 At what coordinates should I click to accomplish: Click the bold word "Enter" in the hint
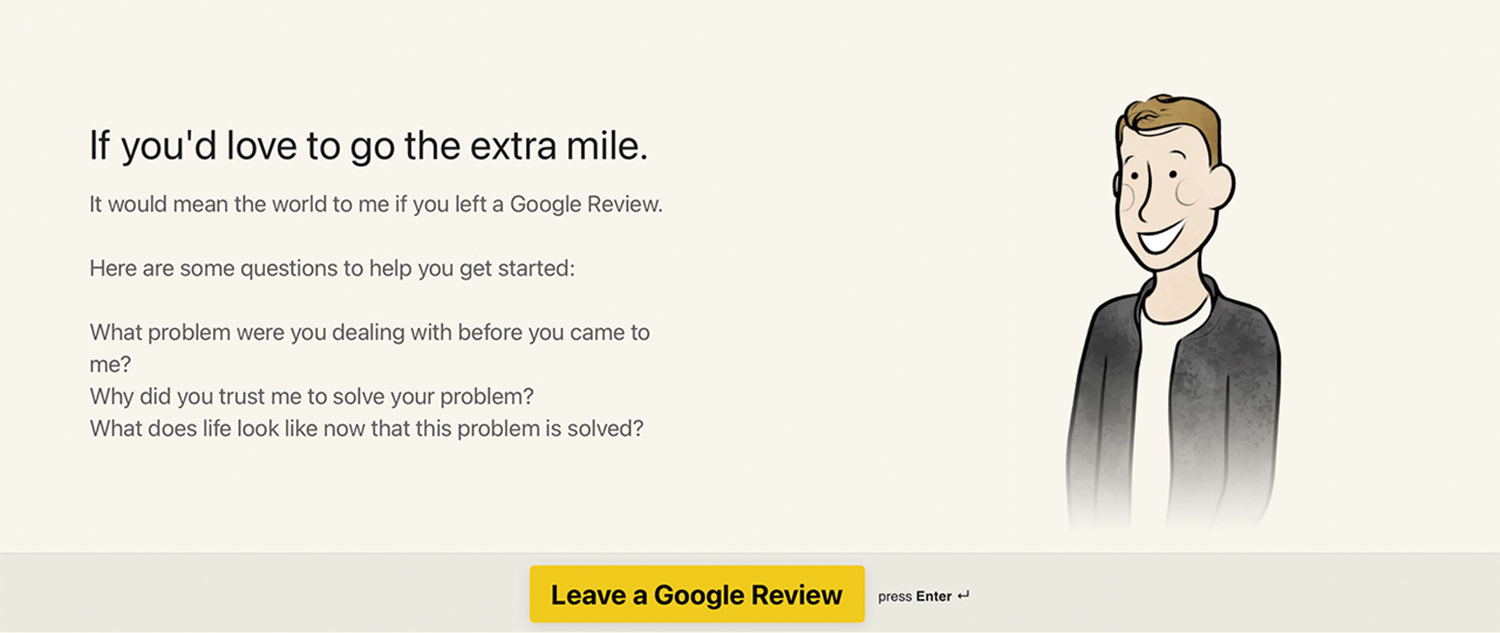tap(934, 597)
